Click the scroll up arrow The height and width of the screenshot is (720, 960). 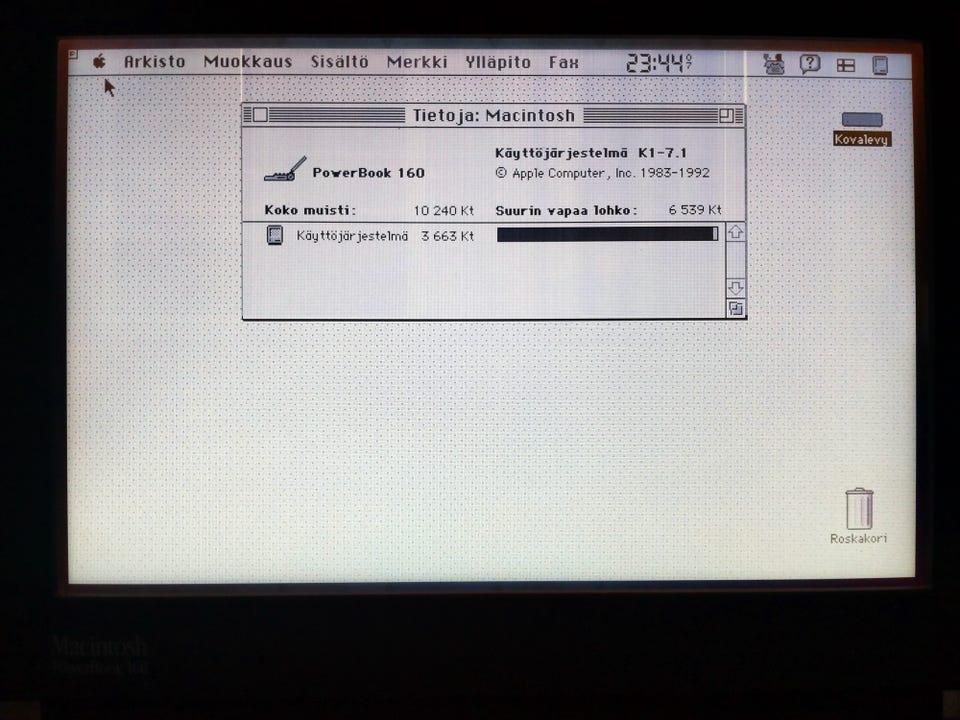pos(735,232)
